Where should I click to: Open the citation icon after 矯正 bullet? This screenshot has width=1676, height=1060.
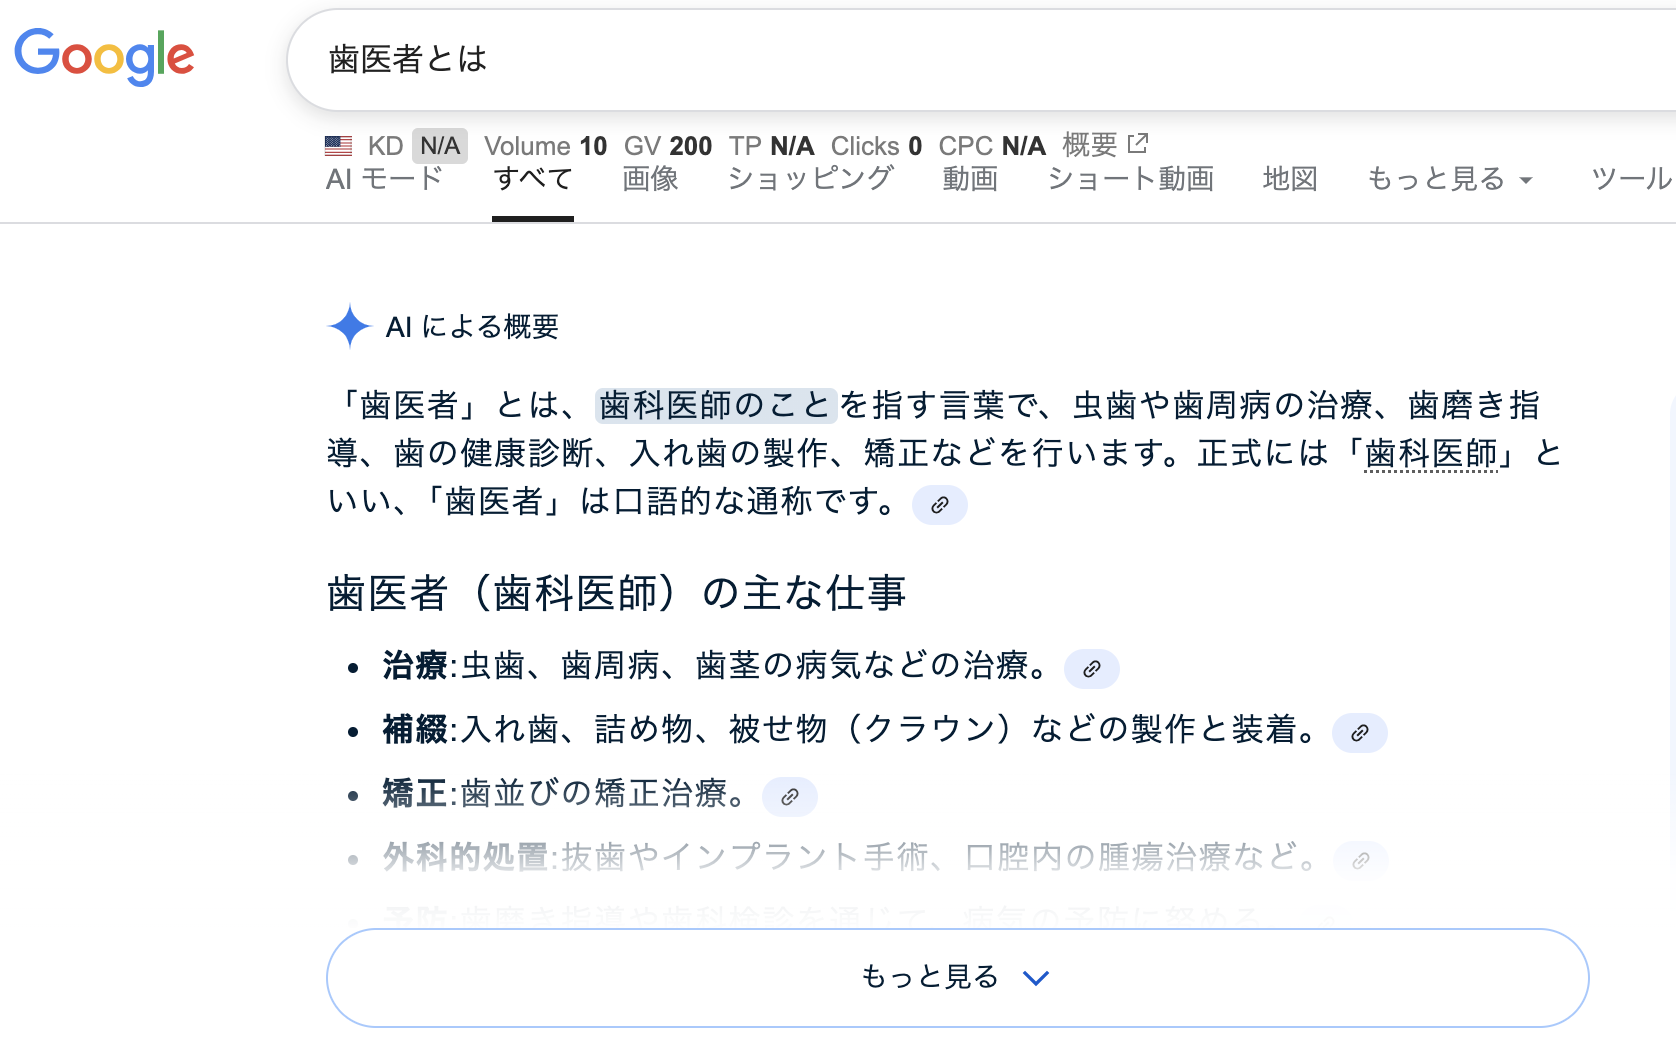coord(791,797)
